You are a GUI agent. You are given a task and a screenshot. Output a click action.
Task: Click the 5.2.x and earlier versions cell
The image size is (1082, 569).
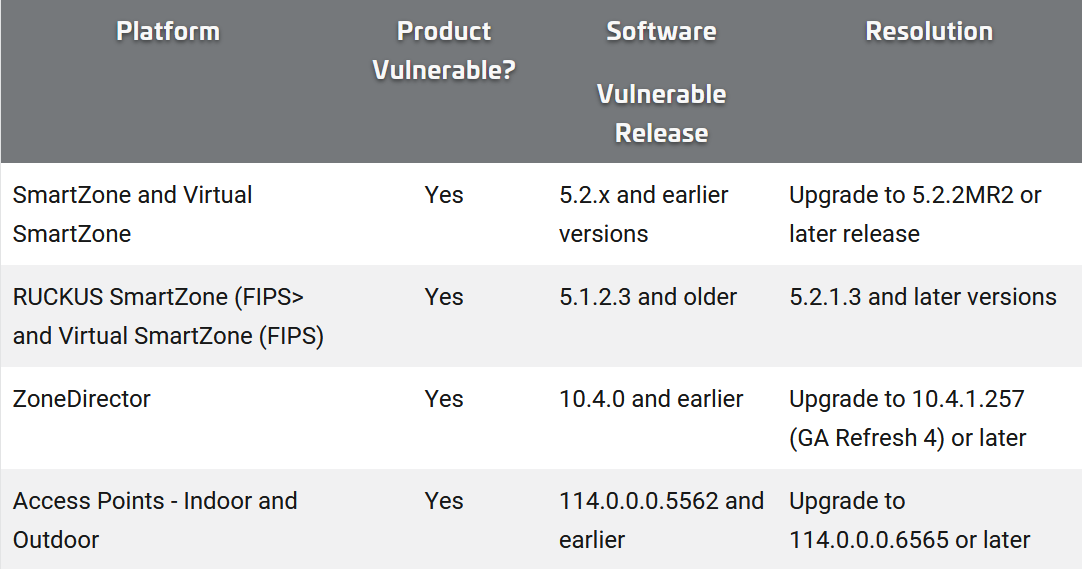click(x=643, y=214)
